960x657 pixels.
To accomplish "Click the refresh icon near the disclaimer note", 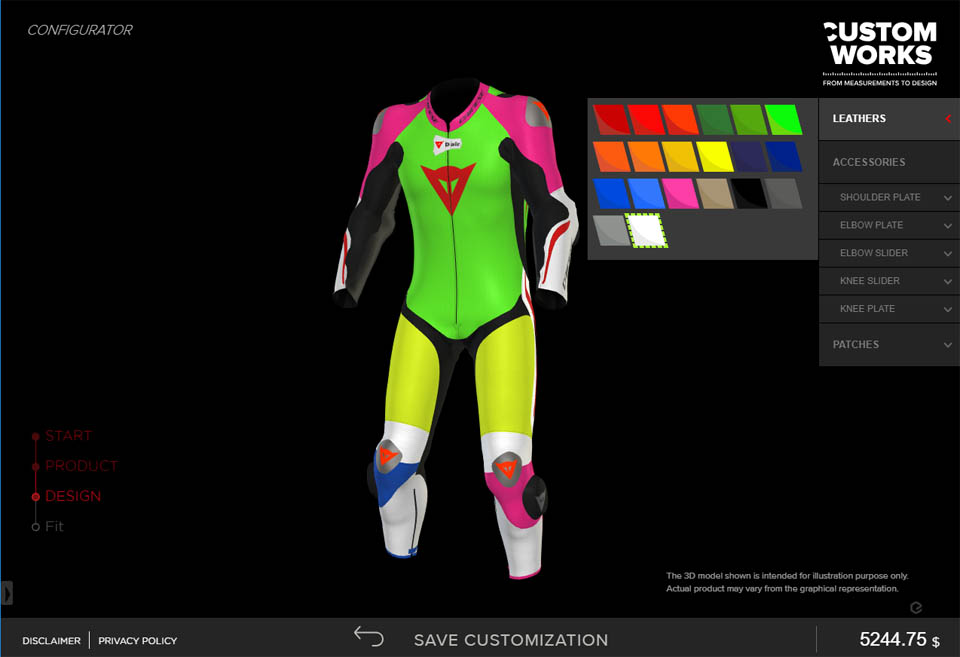I will [x=916, y=607].
